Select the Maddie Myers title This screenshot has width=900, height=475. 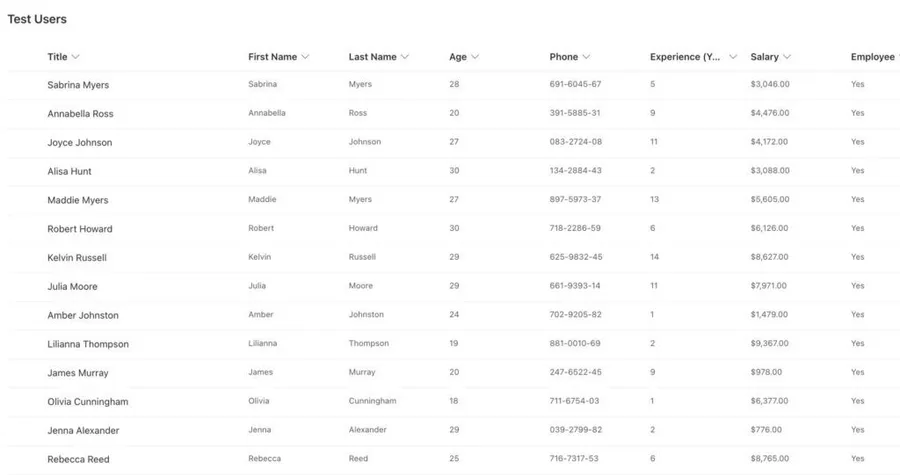click(x=77, y=201)
